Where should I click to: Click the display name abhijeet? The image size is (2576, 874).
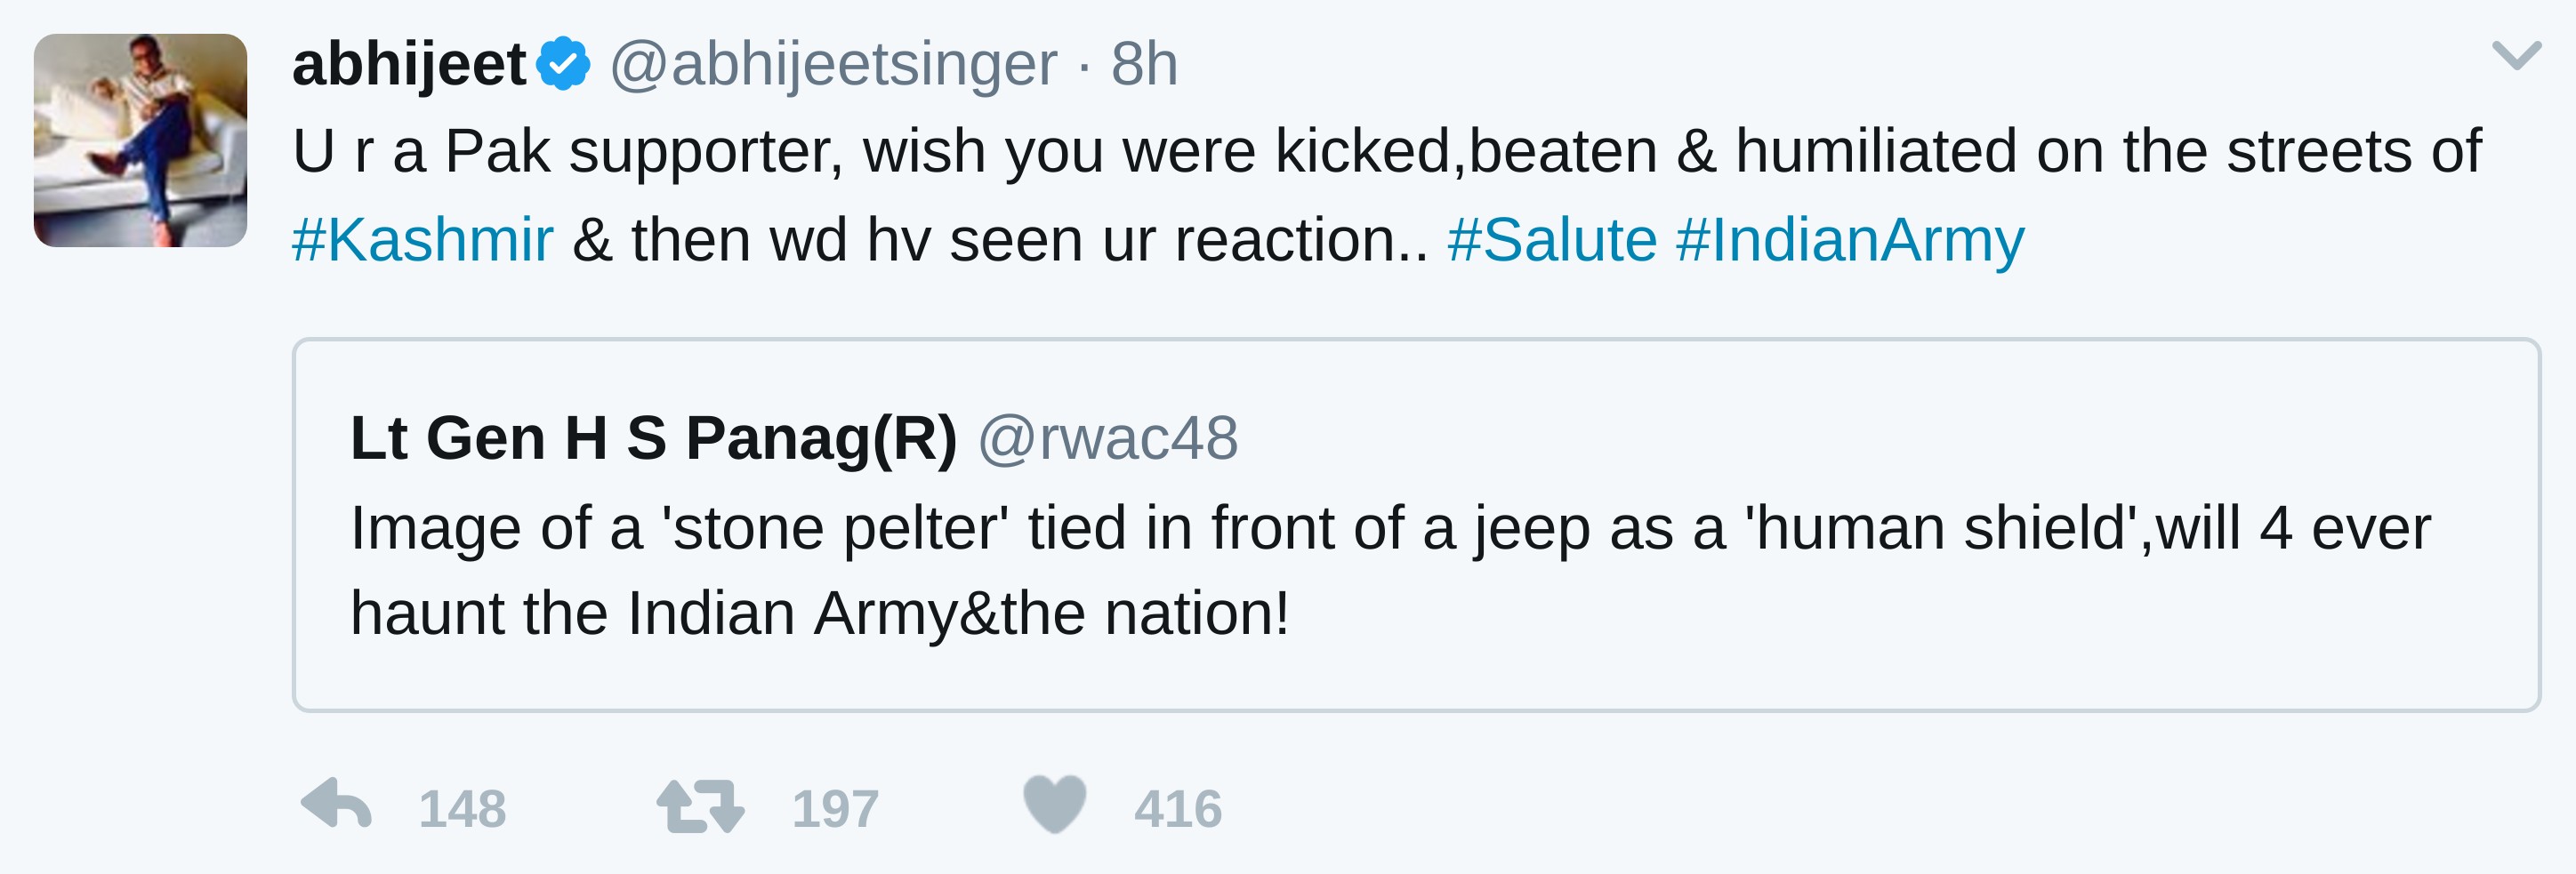pyautogui.click(x=409, y=64)
